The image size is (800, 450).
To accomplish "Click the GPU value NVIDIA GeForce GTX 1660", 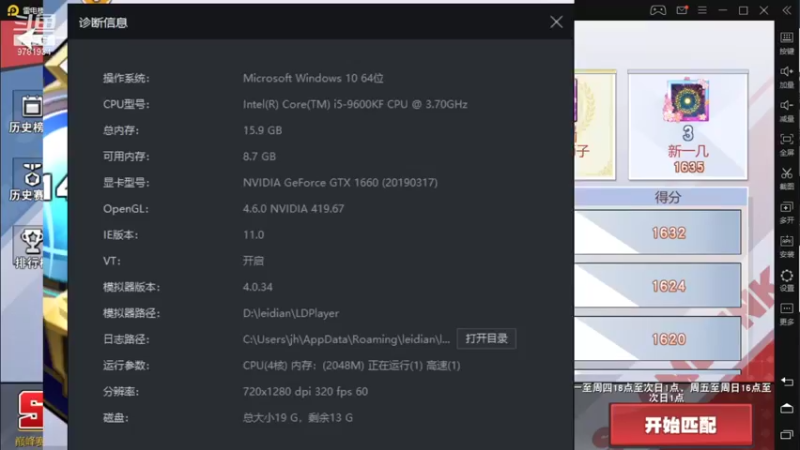I will tap(340, 183).
